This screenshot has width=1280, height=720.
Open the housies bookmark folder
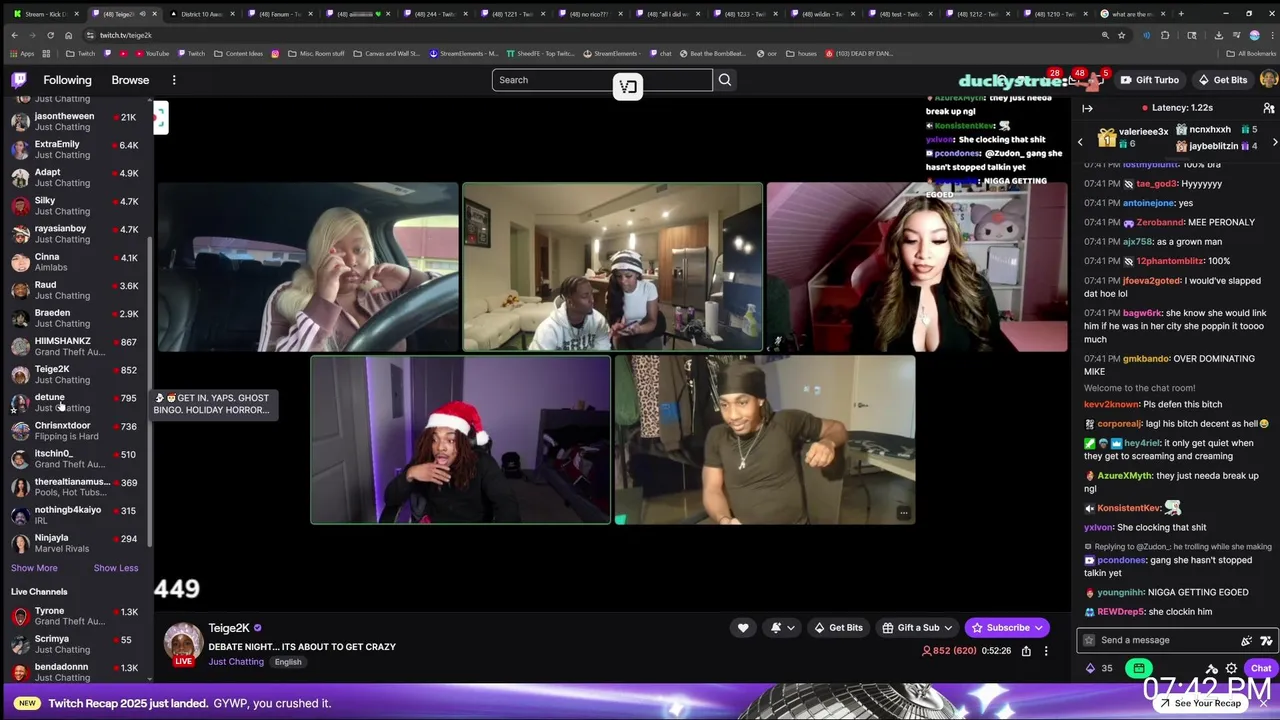pos(801,54)
